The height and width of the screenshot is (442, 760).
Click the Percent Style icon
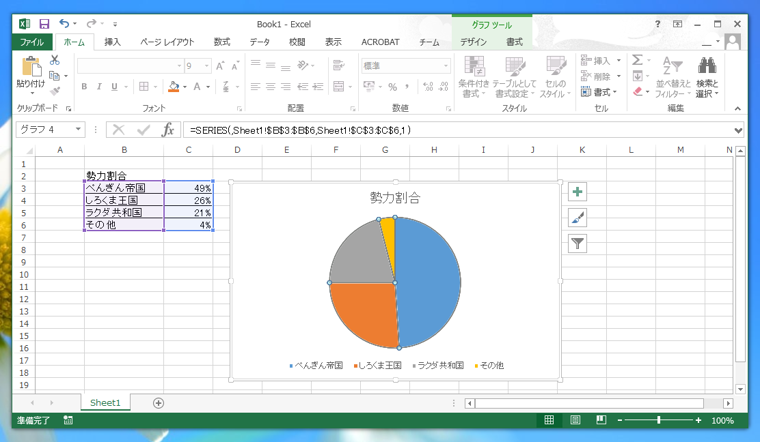(x=393, y=87)
